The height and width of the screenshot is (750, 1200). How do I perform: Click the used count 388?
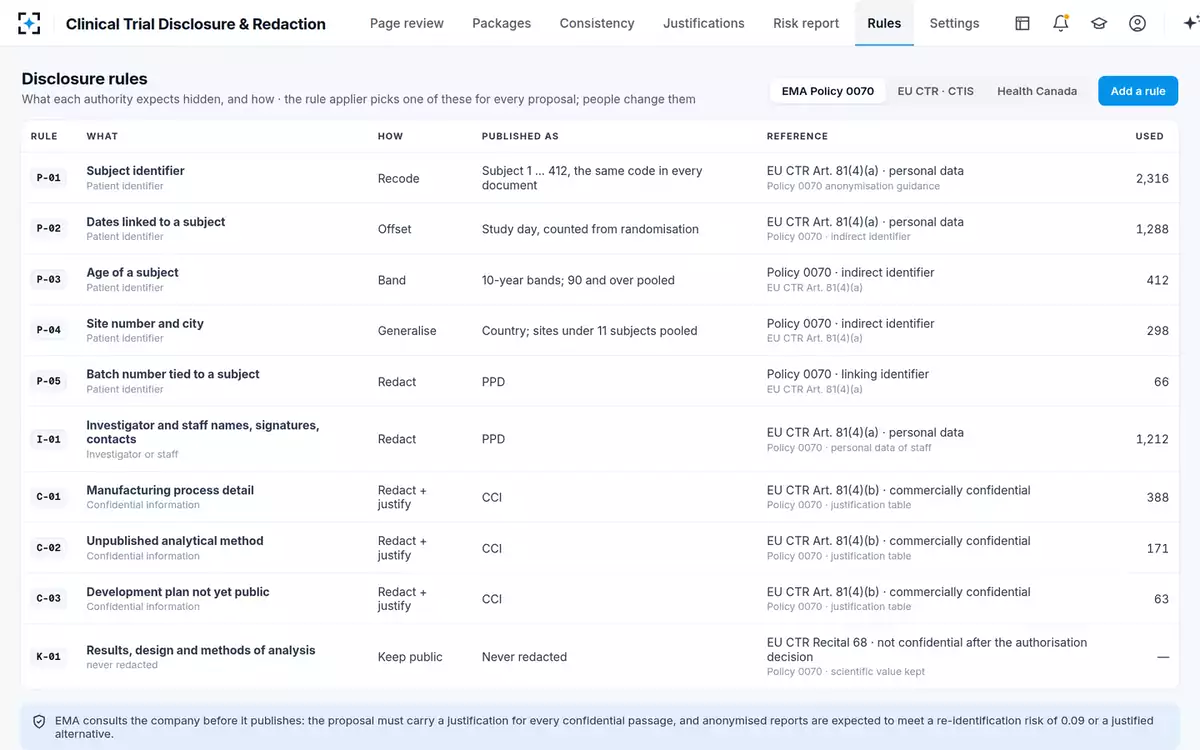click(x=1157, y=497)
